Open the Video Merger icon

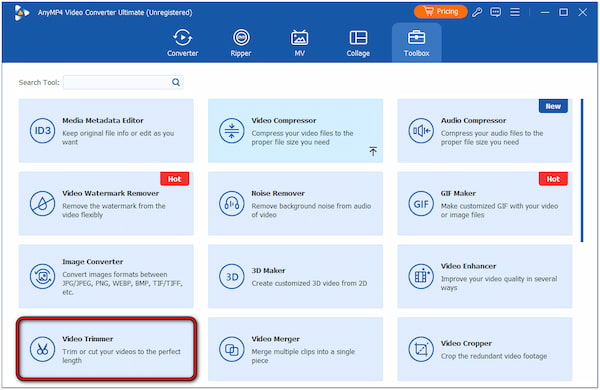point(232,349)
